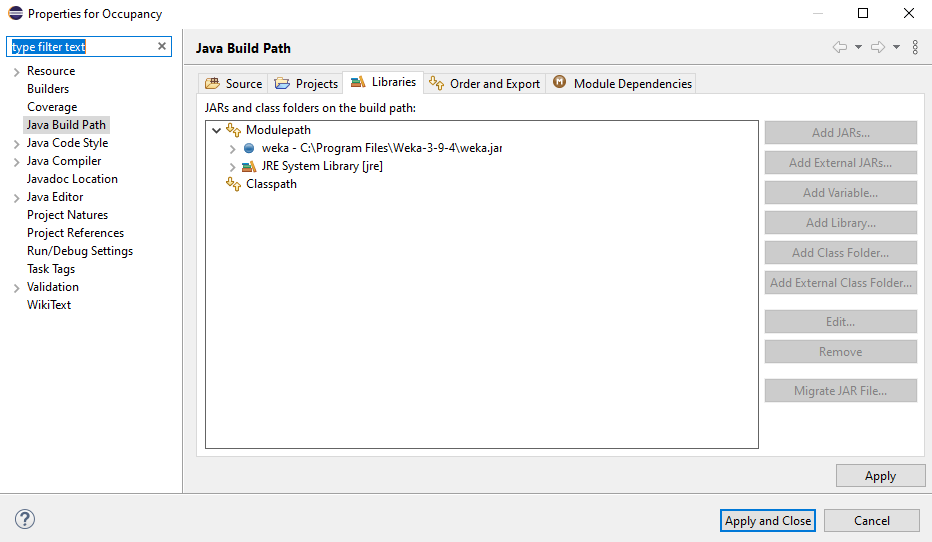The height and width of the screenshot is (542, 932).
Task: Expand the Java Compiler node
Action: (x=16, y=162)
